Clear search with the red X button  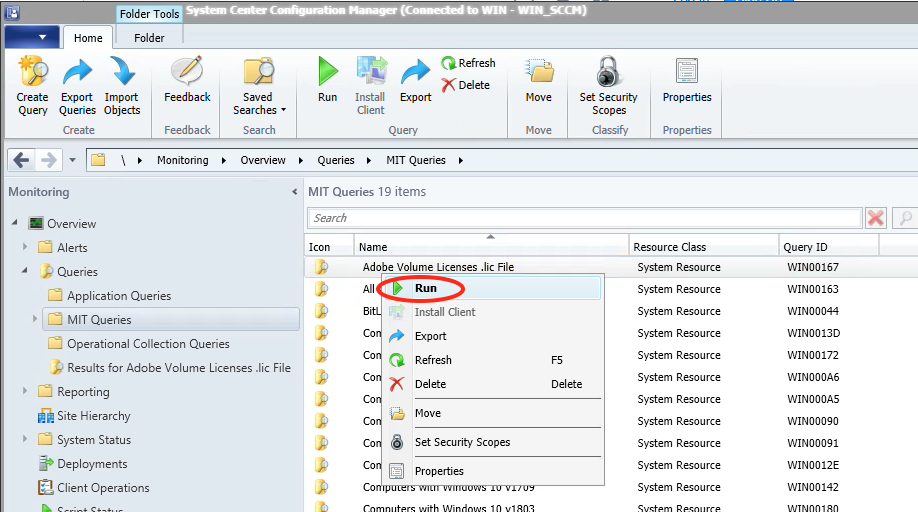coord(876,218)
